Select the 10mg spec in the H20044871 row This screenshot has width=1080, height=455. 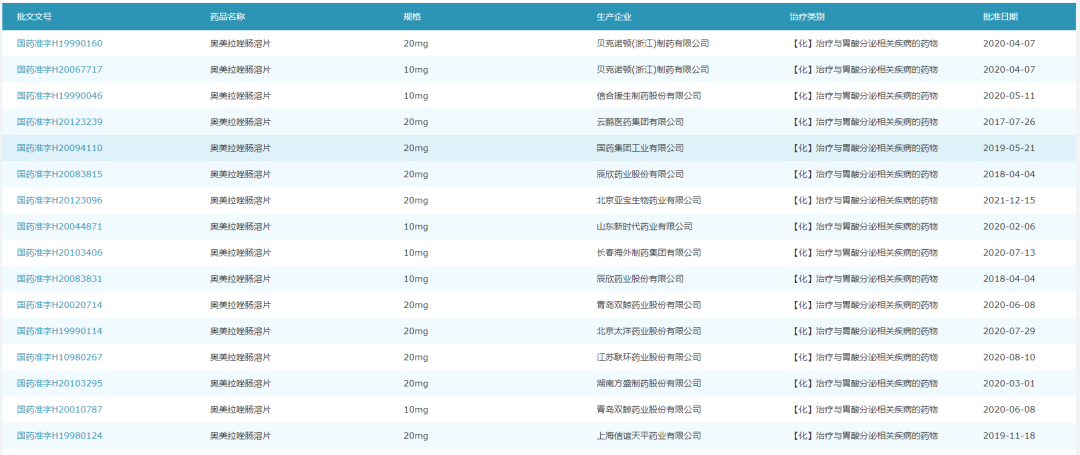click(x=416, y=226)
